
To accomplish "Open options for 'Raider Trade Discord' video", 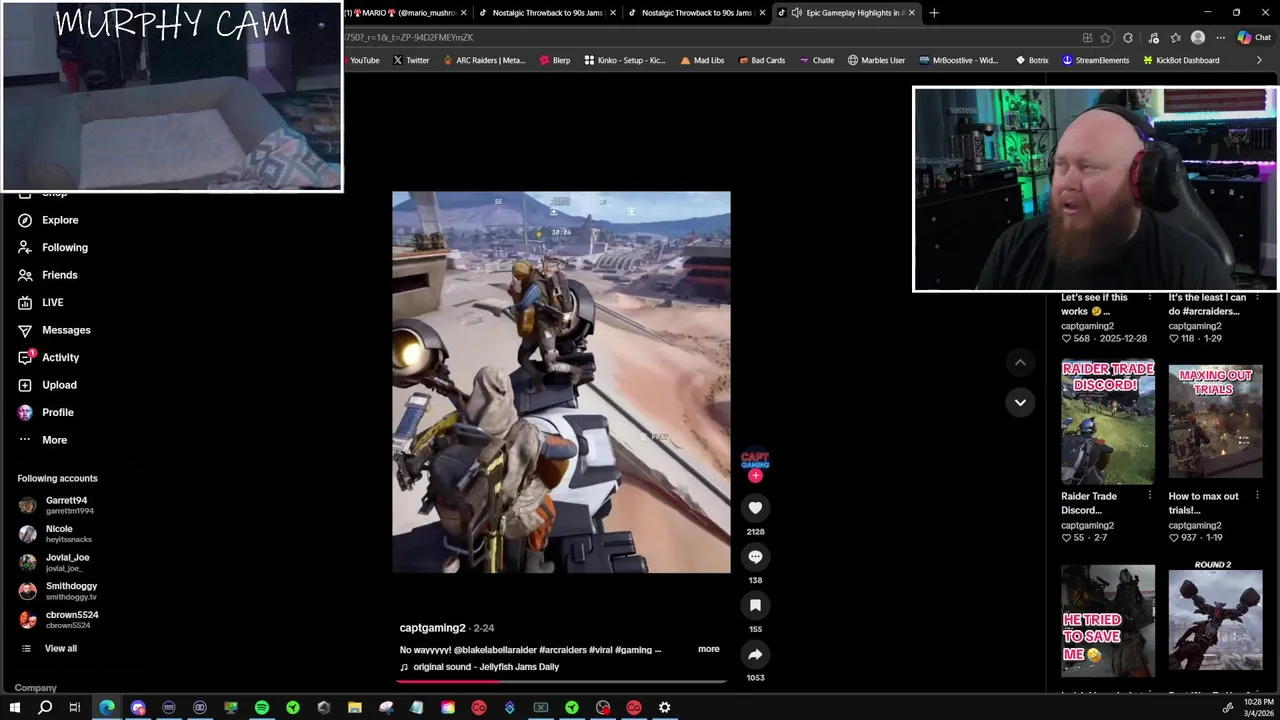I will coord(1149,496).
